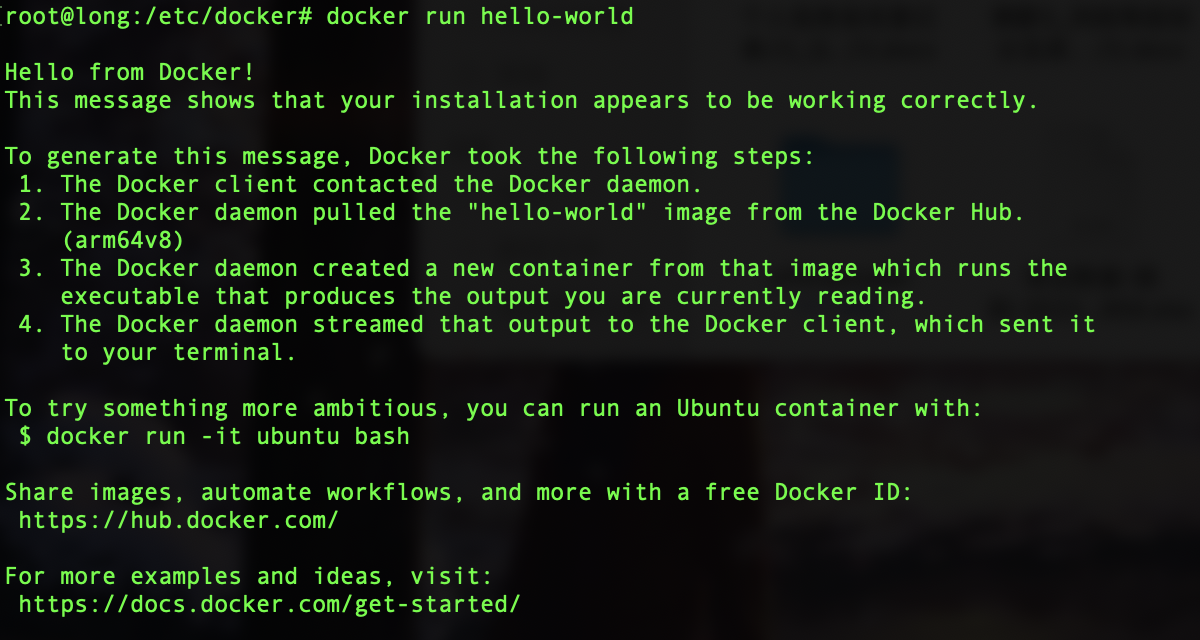1200x640 pixels.
Task: Click the "To try something more ambitious" line
Action: click(x=494, y=408)
